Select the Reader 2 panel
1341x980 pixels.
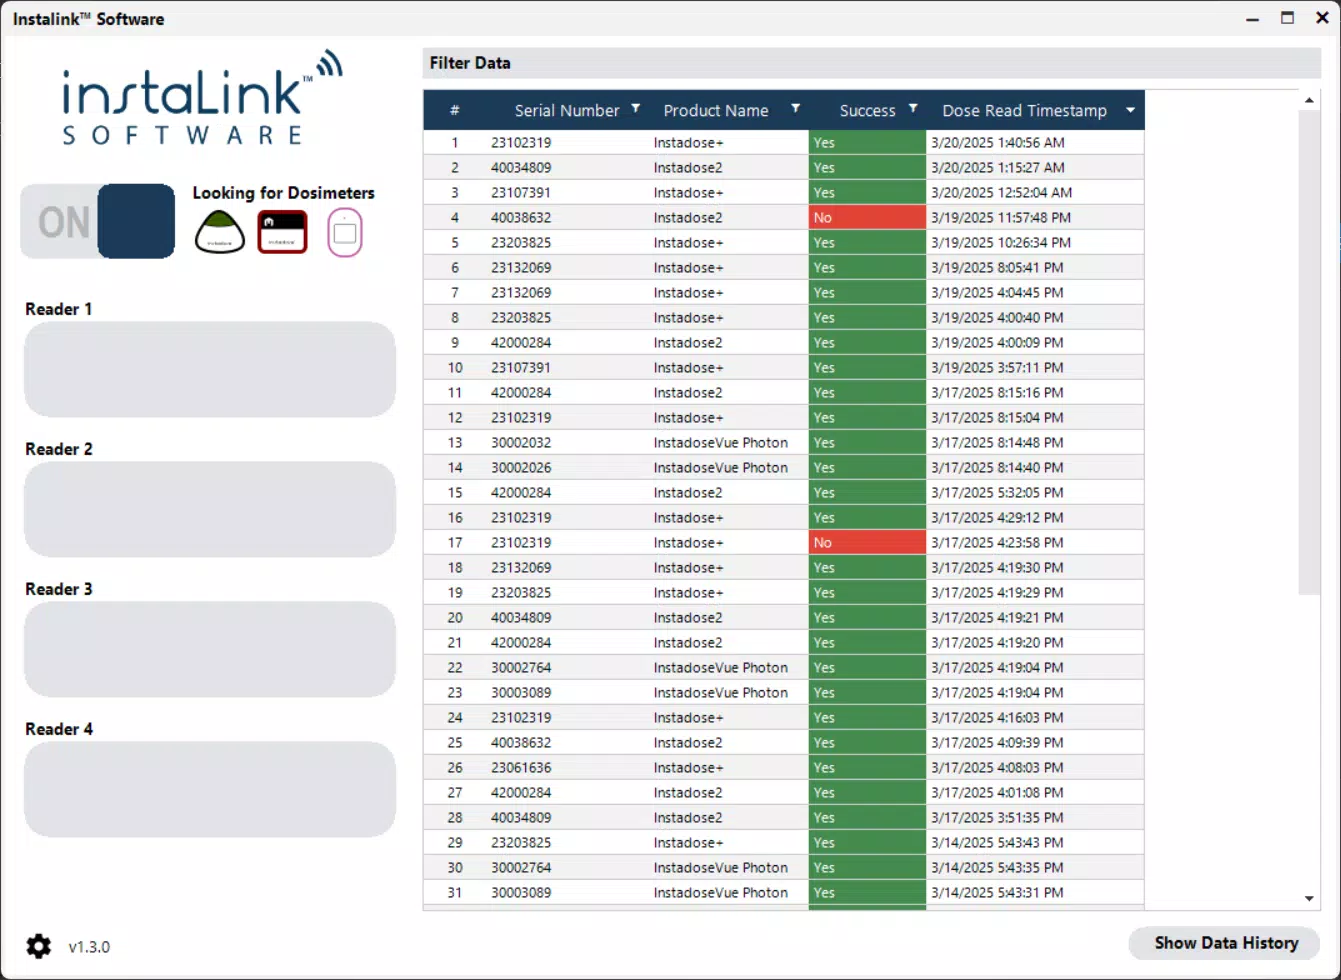pyautogui.click(x=210, y=509)
